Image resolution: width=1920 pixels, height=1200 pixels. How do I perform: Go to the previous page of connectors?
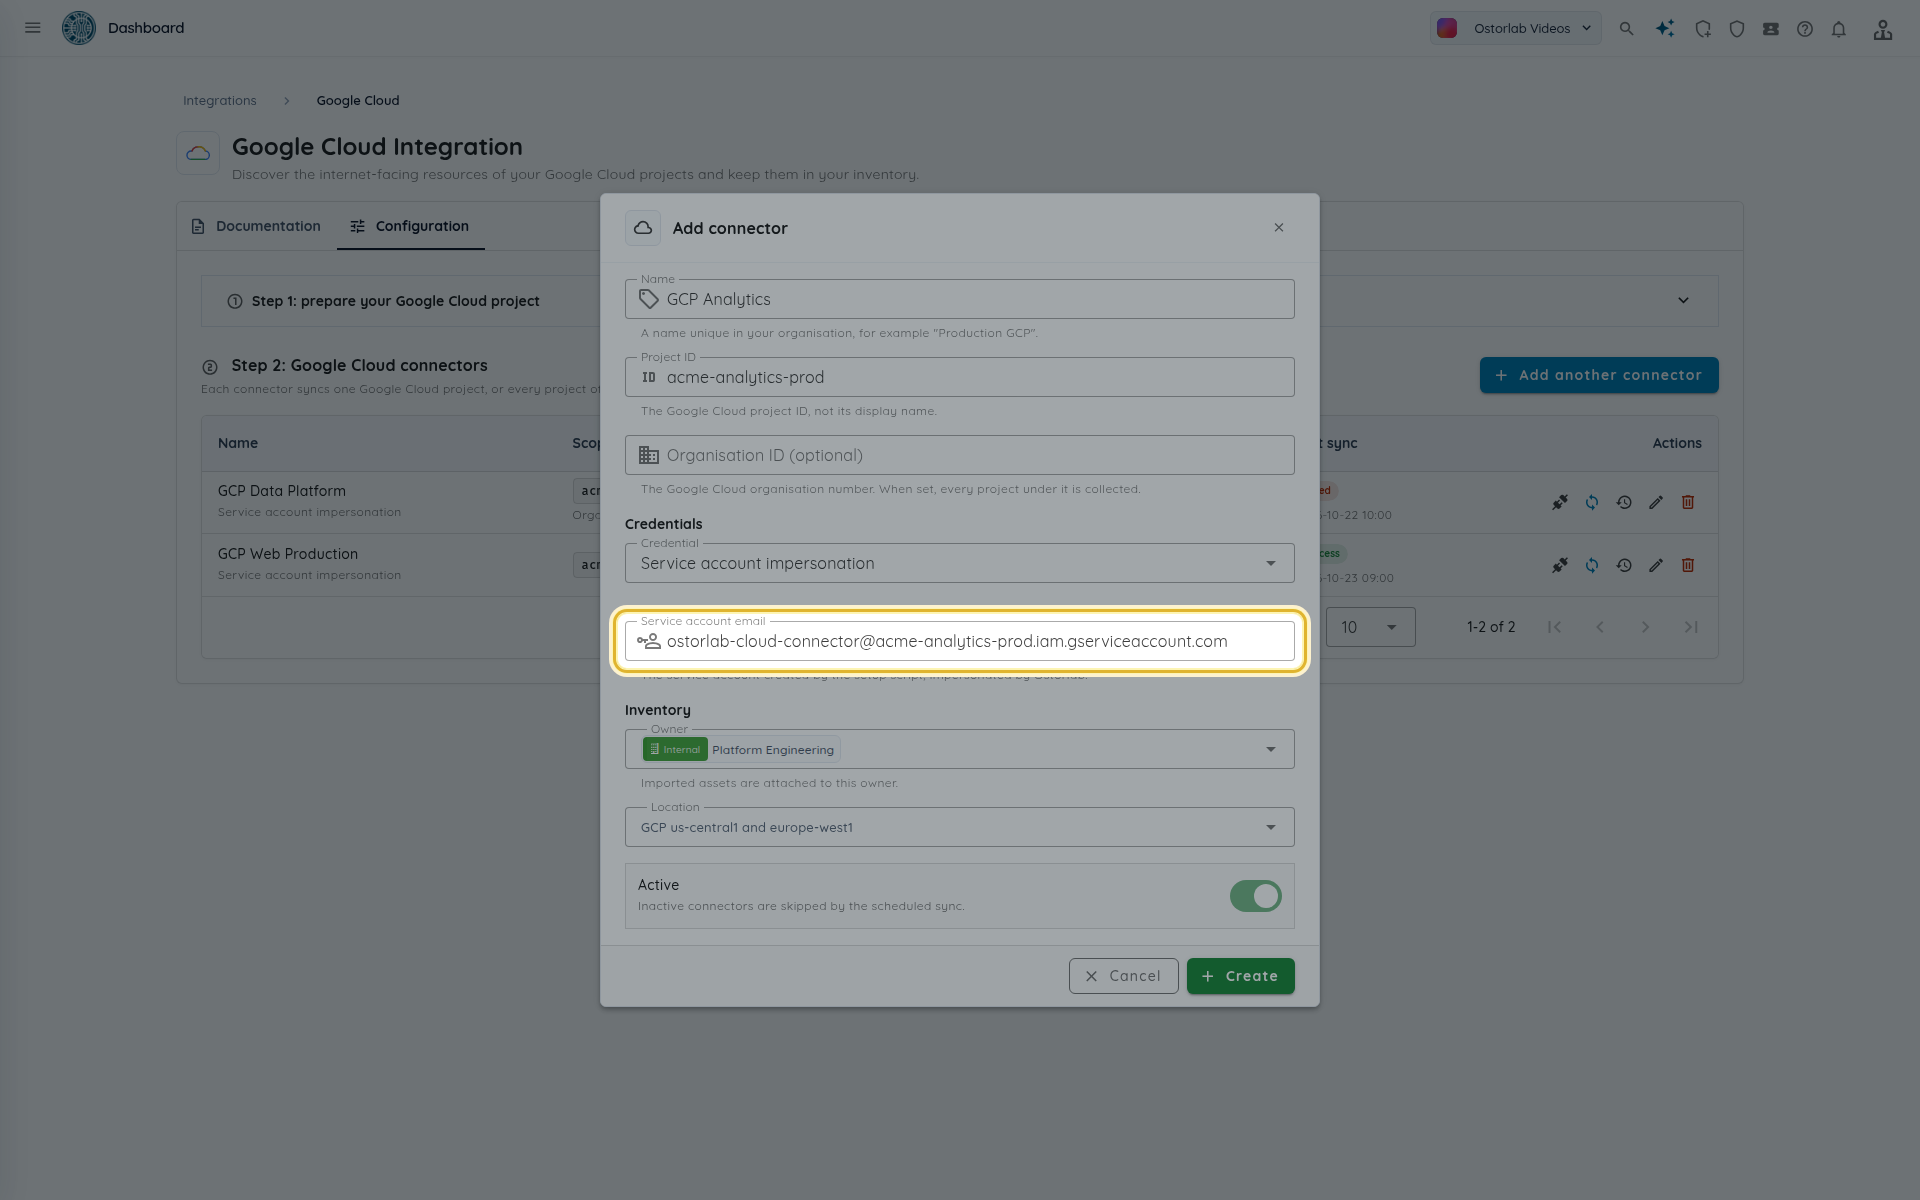[1600, 627]
